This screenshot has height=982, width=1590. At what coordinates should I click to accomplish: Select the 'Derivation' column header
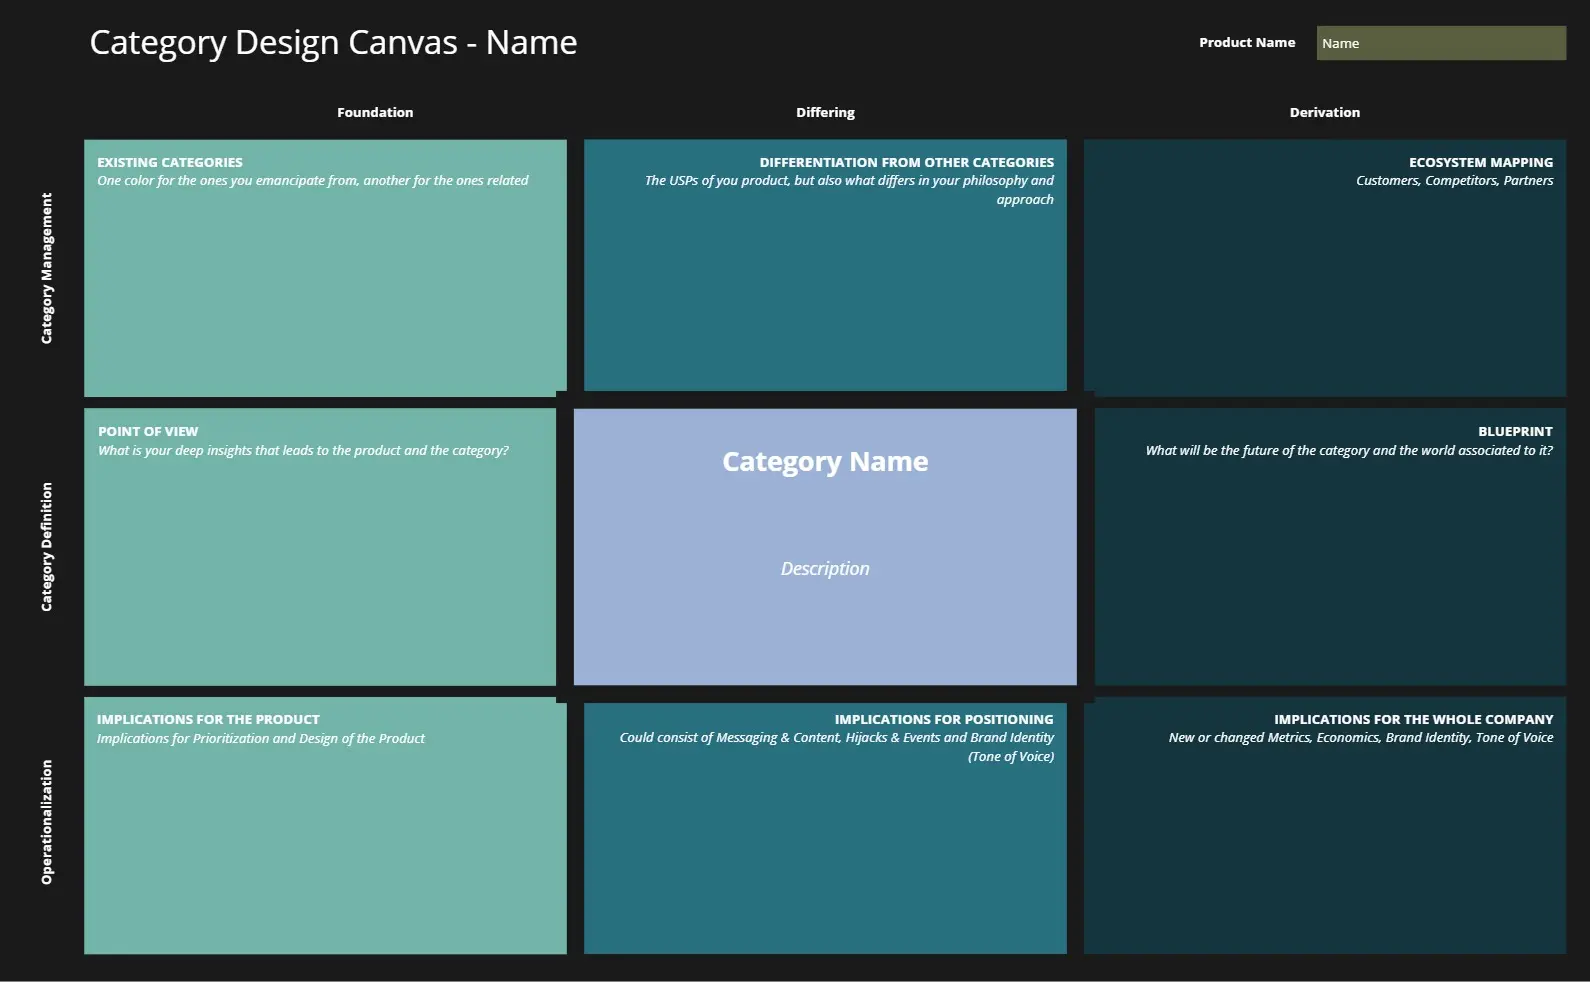click(x=1325, y=113)
